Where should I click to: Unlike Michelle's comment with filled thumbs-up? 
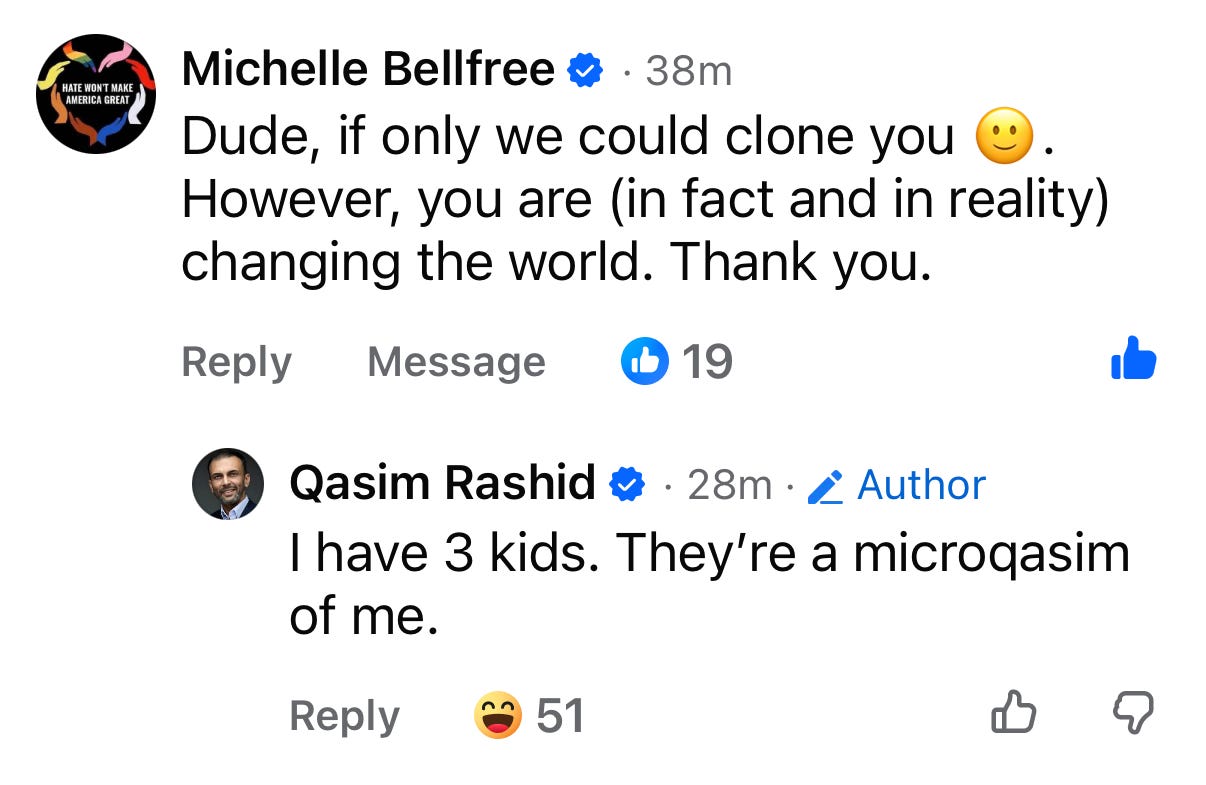click(x=1134, y=358)
